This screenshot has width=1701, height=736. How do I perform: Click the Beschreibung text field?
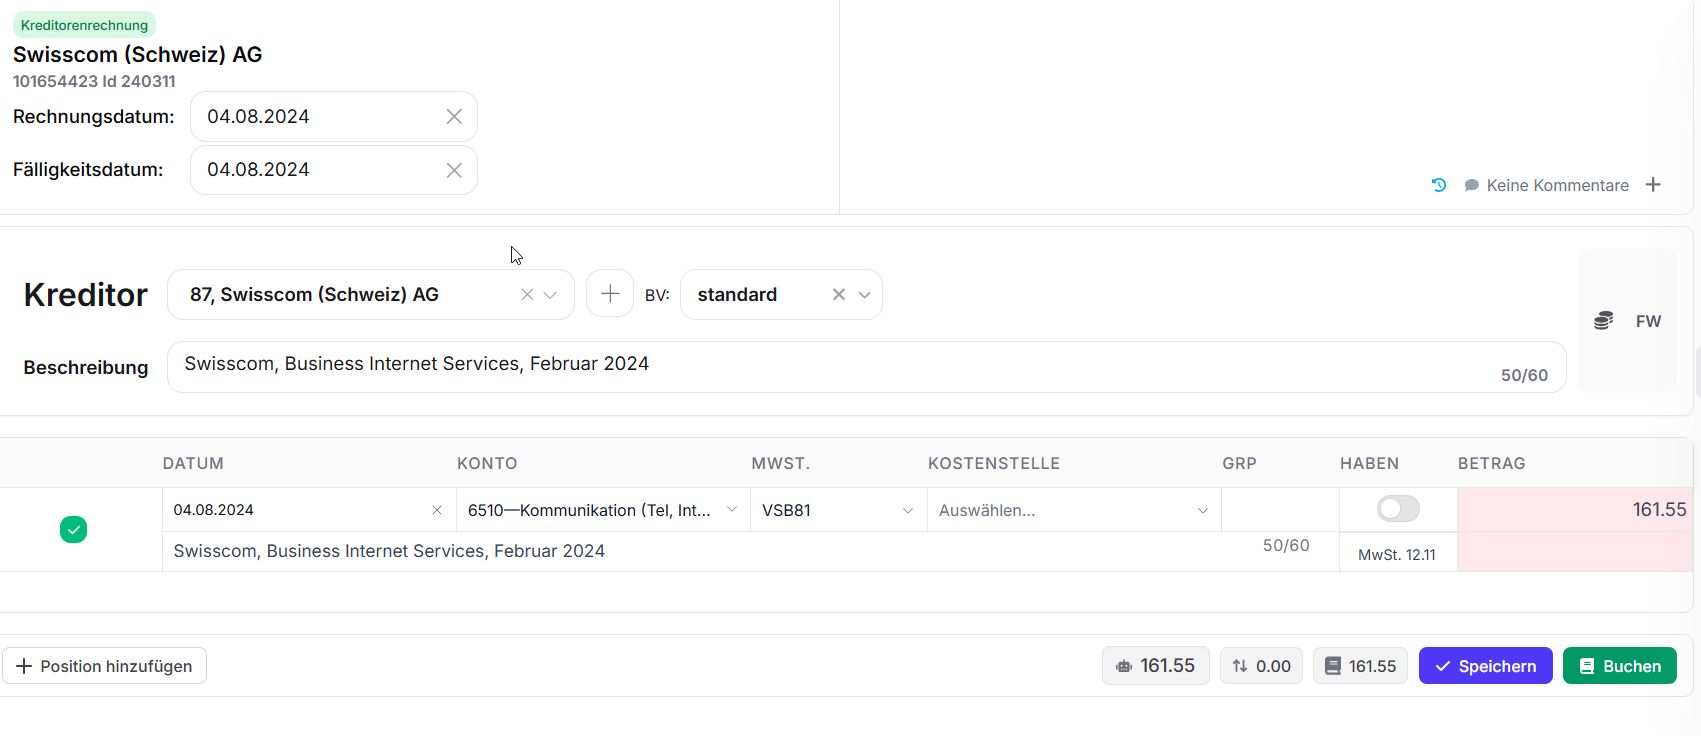pyautogui.click(x=830, y=366)
